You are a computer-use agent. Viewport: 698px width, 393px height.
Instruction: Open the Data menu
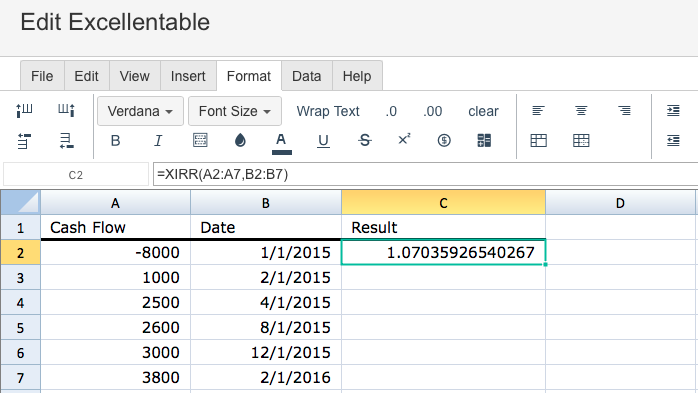pyautogui.click(x=307, y=76)
